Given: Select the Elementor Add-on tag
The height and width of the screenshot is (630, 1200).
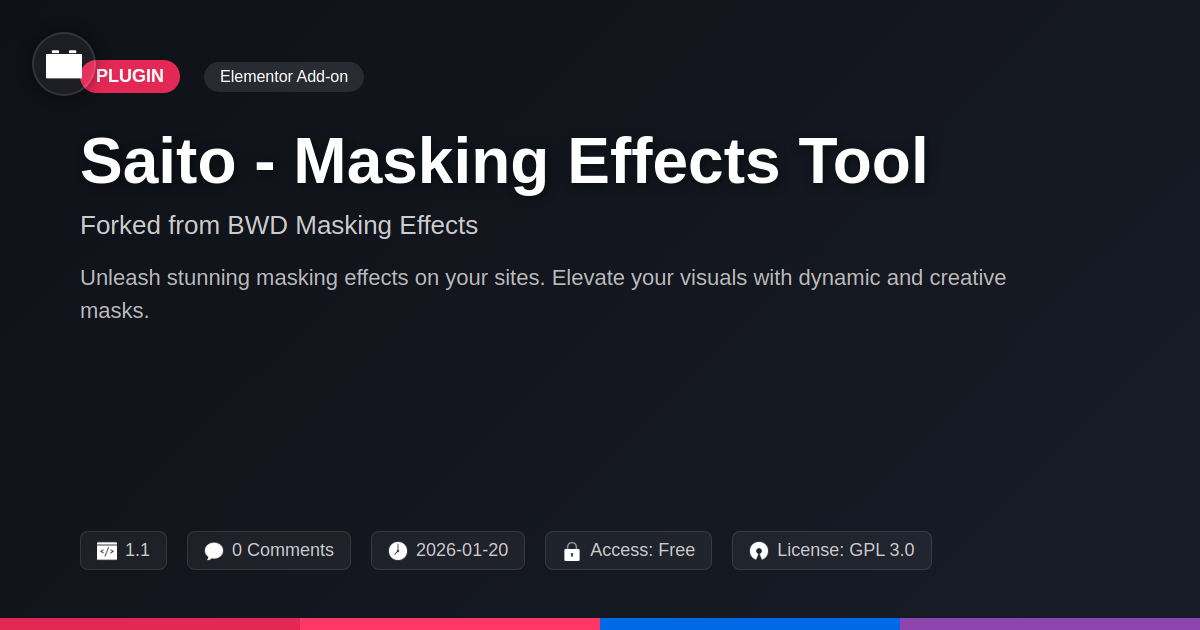Looking at the screenshot, I should [284, 77].
